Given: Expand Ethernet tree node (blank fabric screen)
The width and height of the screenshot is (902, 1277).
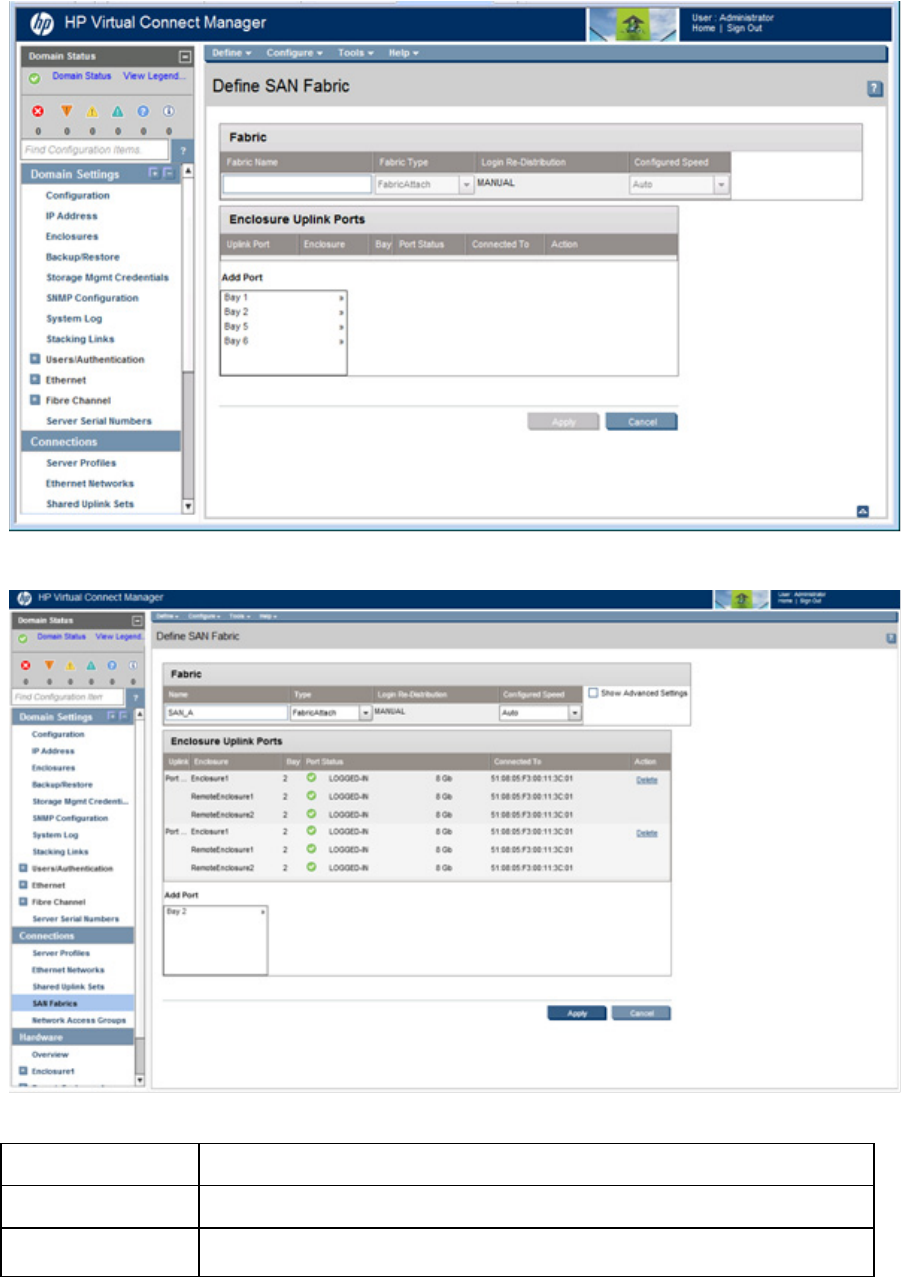Looking at the screenshot, I should click(x=35, y=380).
